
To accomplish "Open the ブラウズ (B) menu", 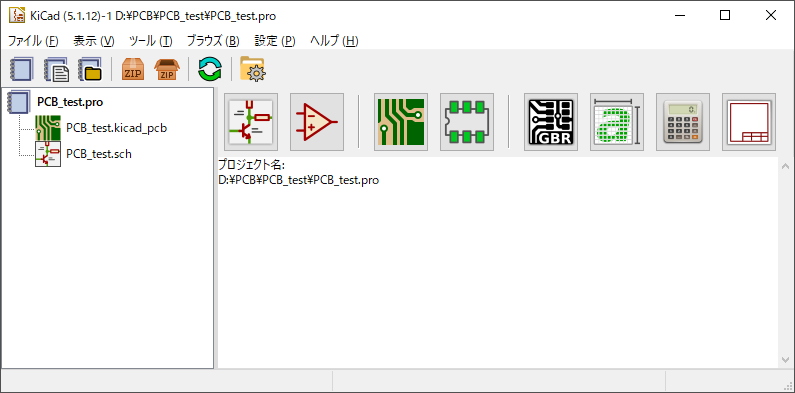I will (213, 41).
